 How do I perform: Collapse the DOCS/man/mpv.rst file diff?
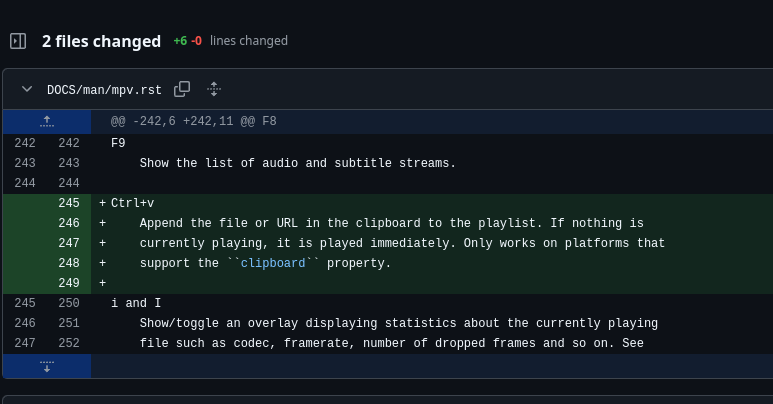pos(27,89)
